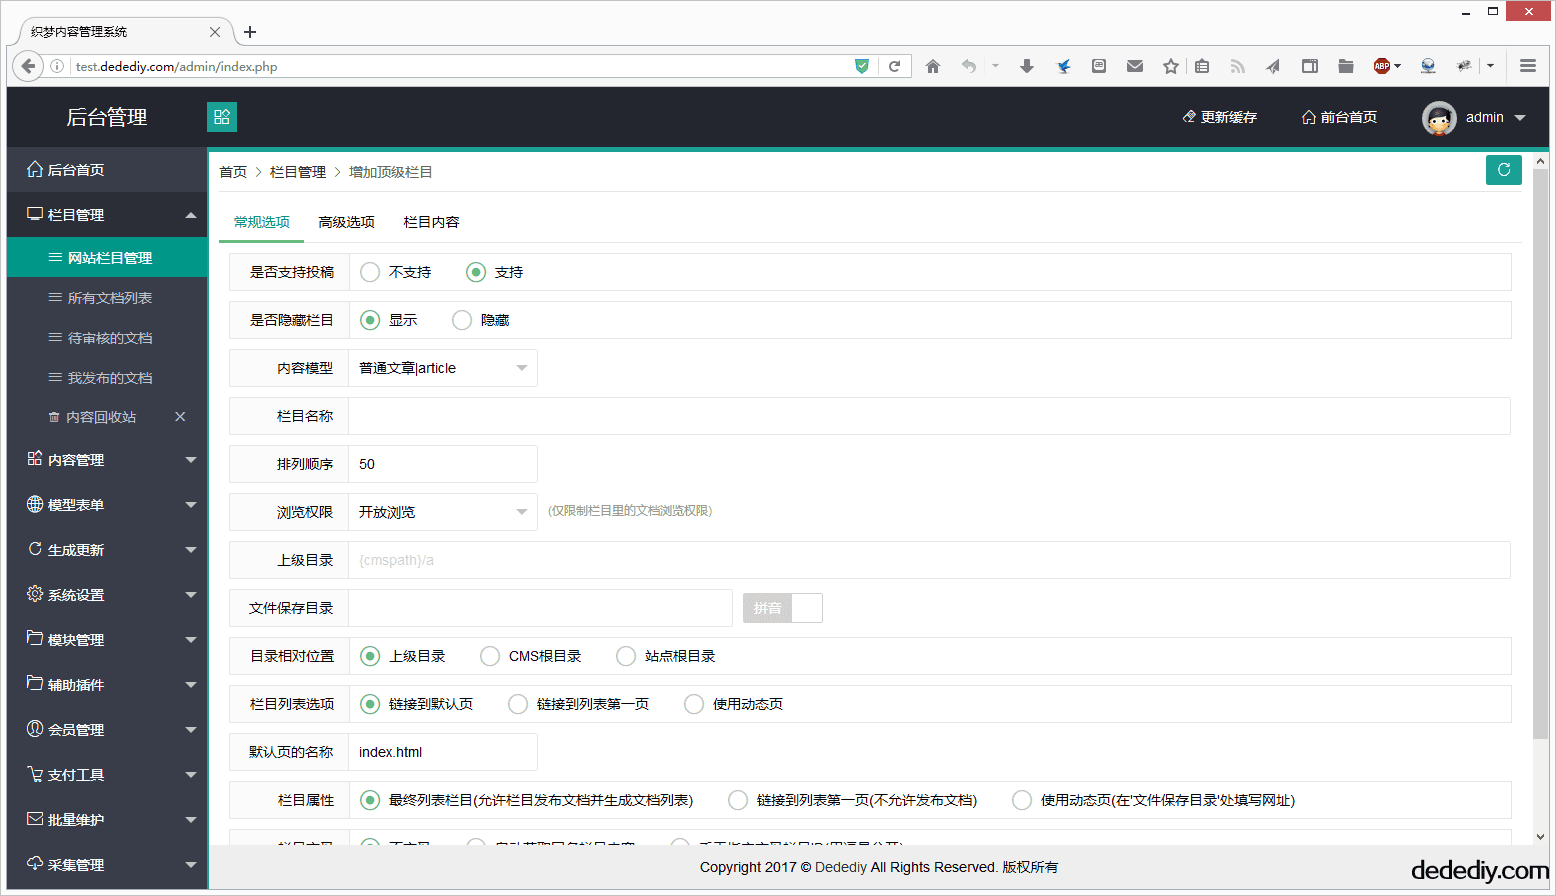
Task: Click the 更新缓存 cache update icon
Action: 1188,116
